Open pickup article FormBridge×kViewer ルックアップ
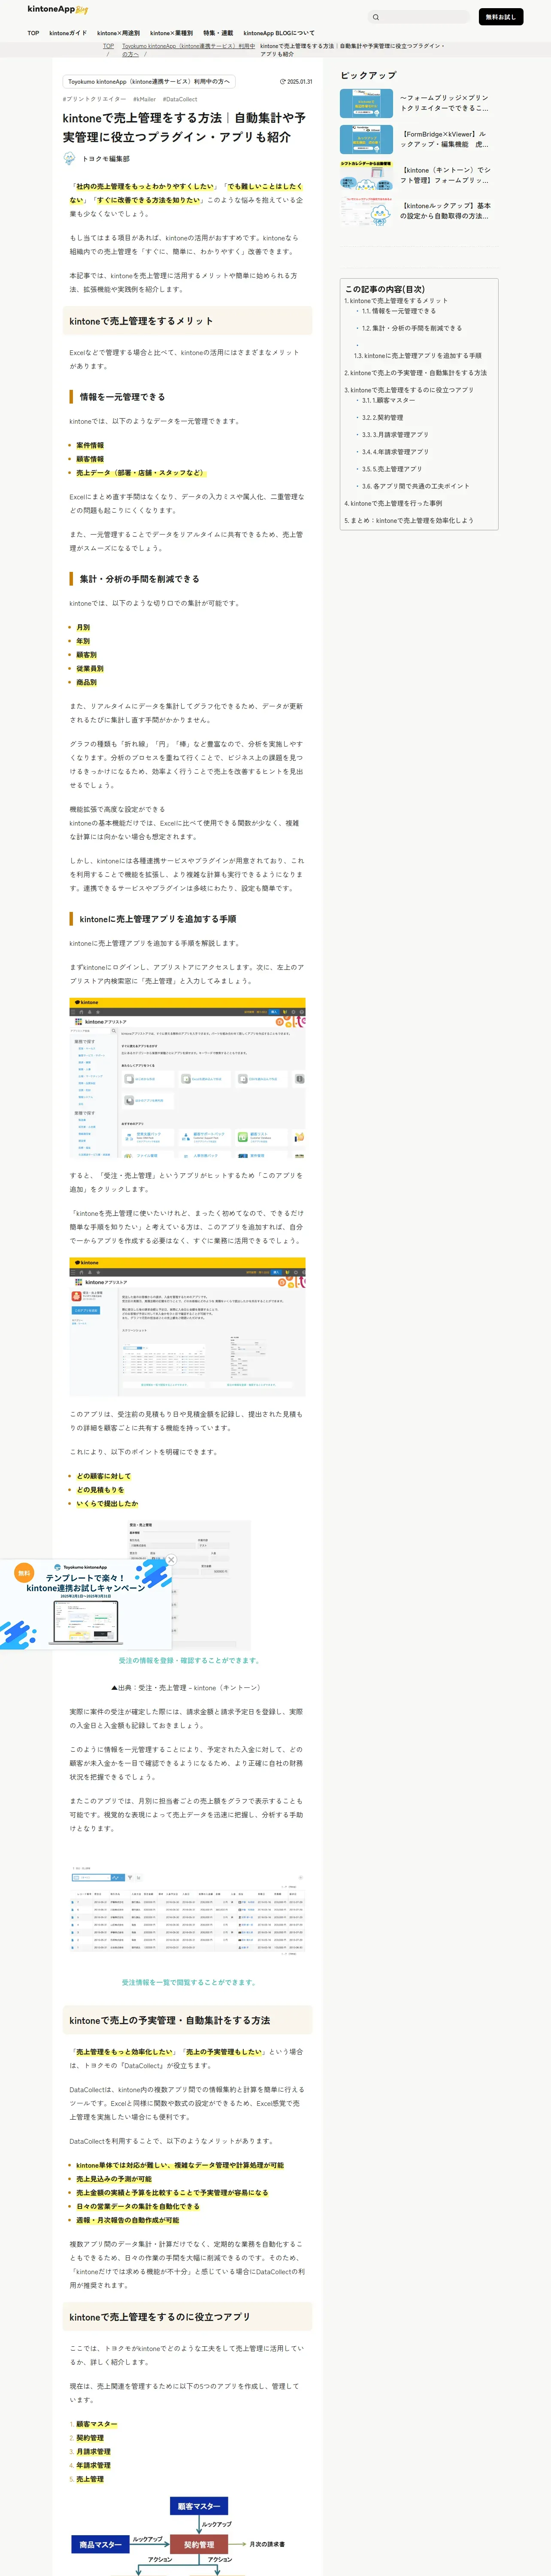This screenshot has width=551, height=2576. click(x=445, y=139)
